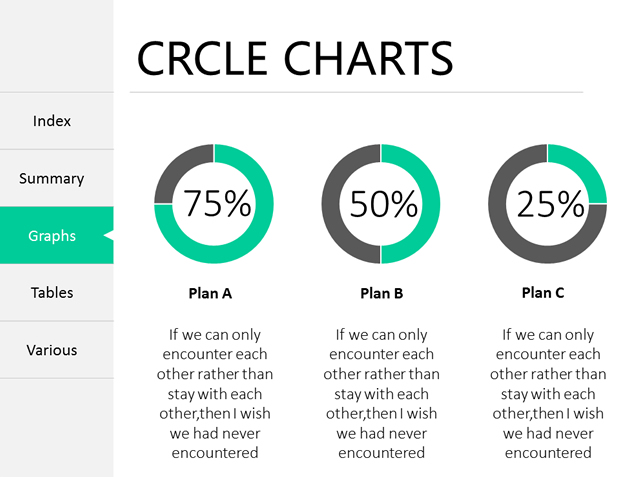Select the 25% donut chart
The width and height of the screenshot is (635, 477).
click(x=548, y=204)
